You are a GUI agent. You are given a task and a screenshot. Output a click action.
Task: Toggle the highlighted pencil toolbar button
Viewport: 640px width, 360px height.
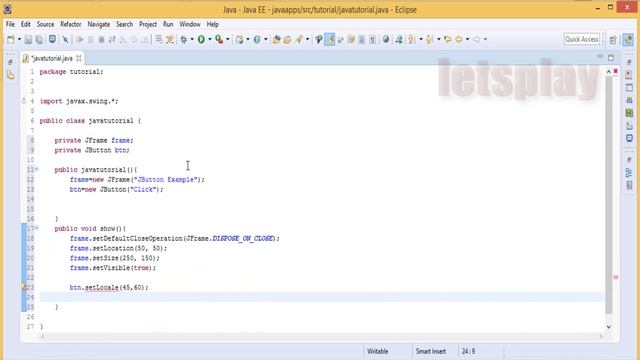click(x=330, y=39)
